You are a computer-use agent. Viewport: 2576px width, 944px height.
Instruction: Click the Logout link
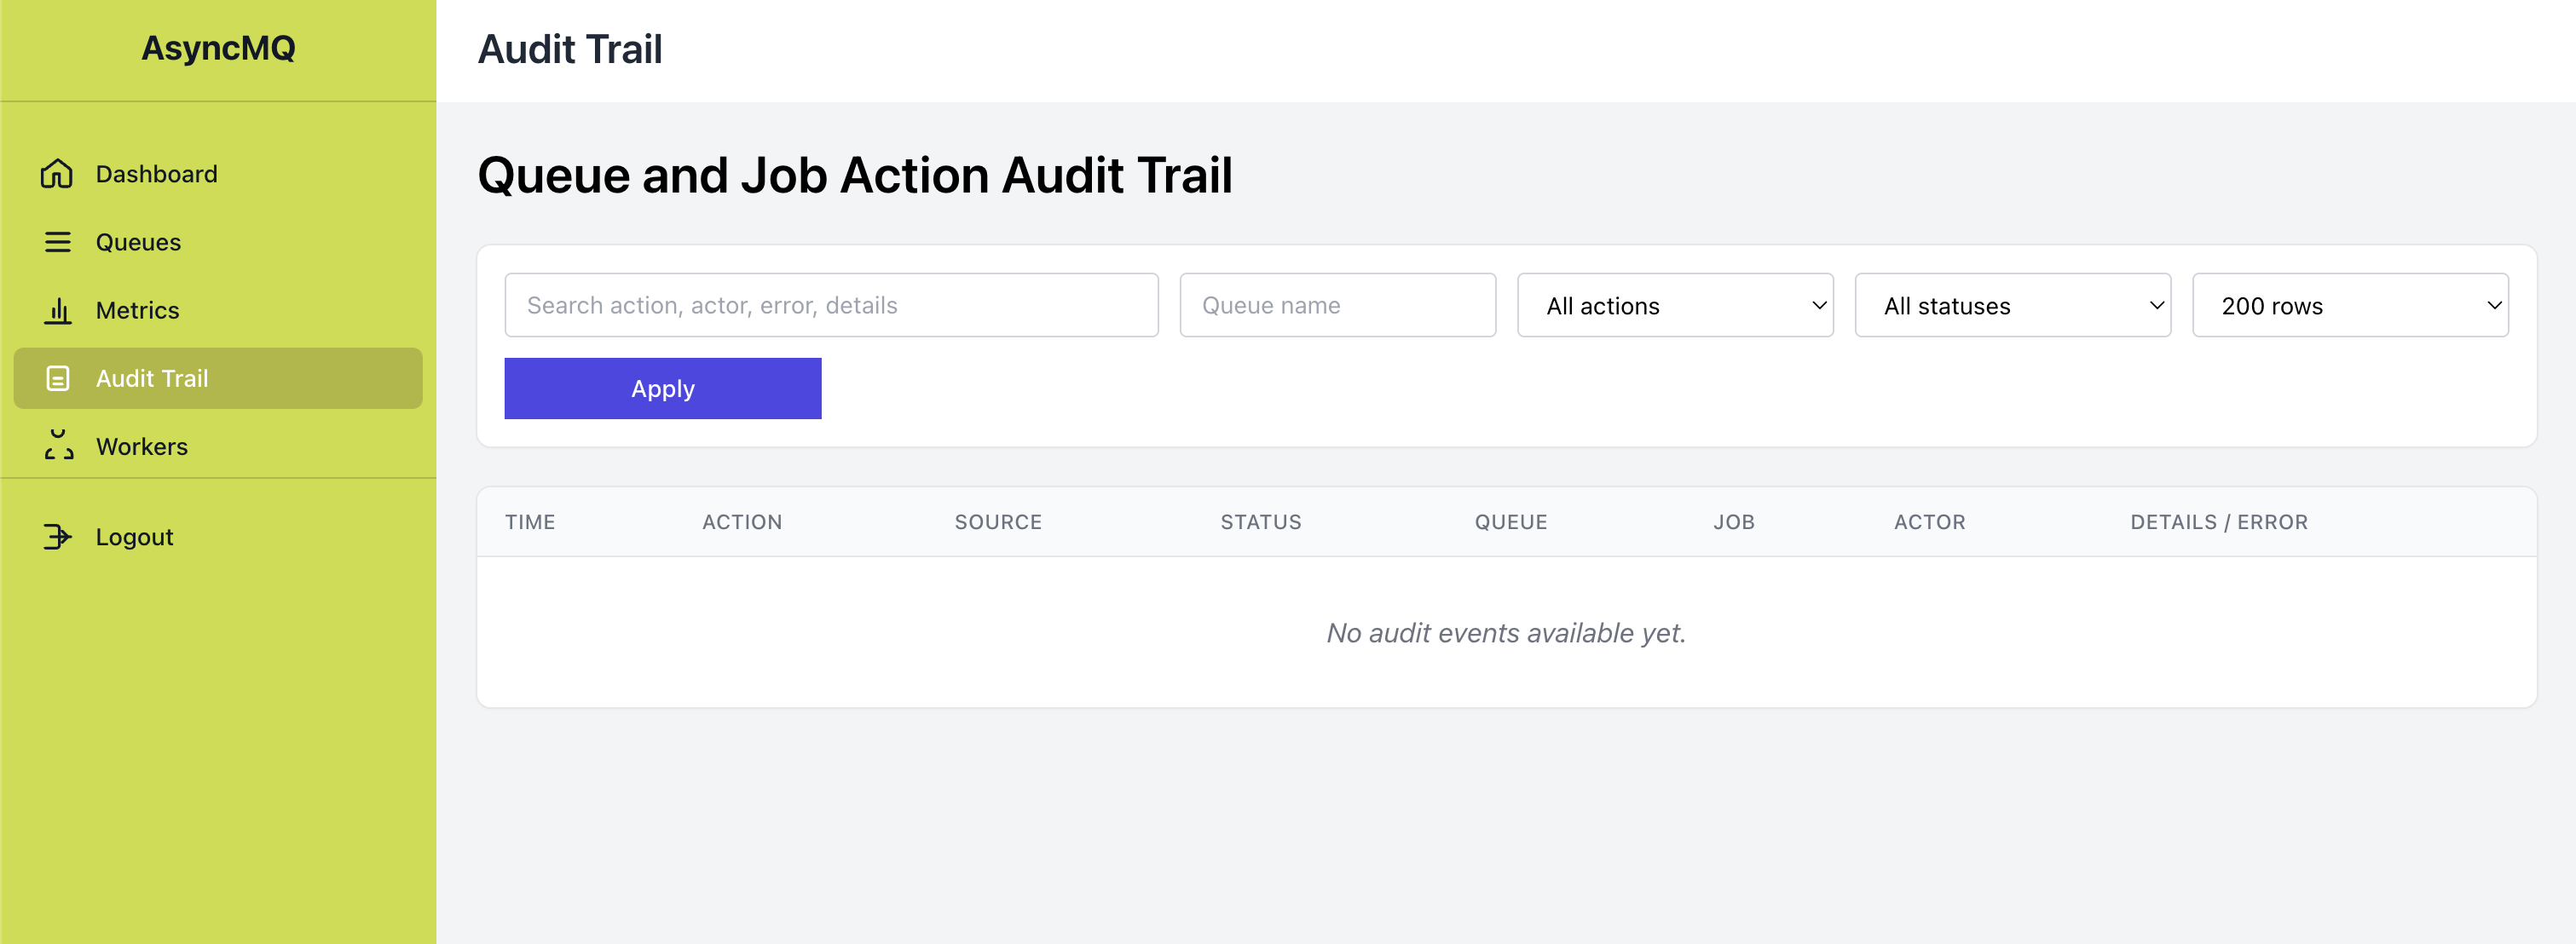(133, 537)
